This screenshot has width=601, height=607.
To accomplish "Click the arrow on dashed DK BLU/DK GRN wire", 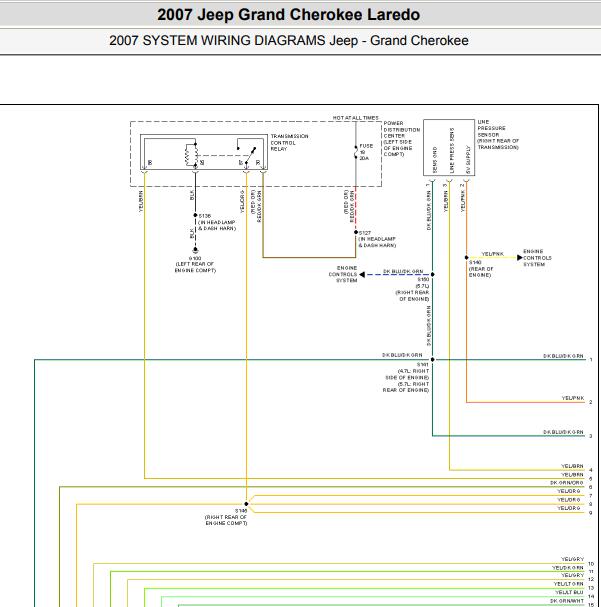I will pos(362,274).
